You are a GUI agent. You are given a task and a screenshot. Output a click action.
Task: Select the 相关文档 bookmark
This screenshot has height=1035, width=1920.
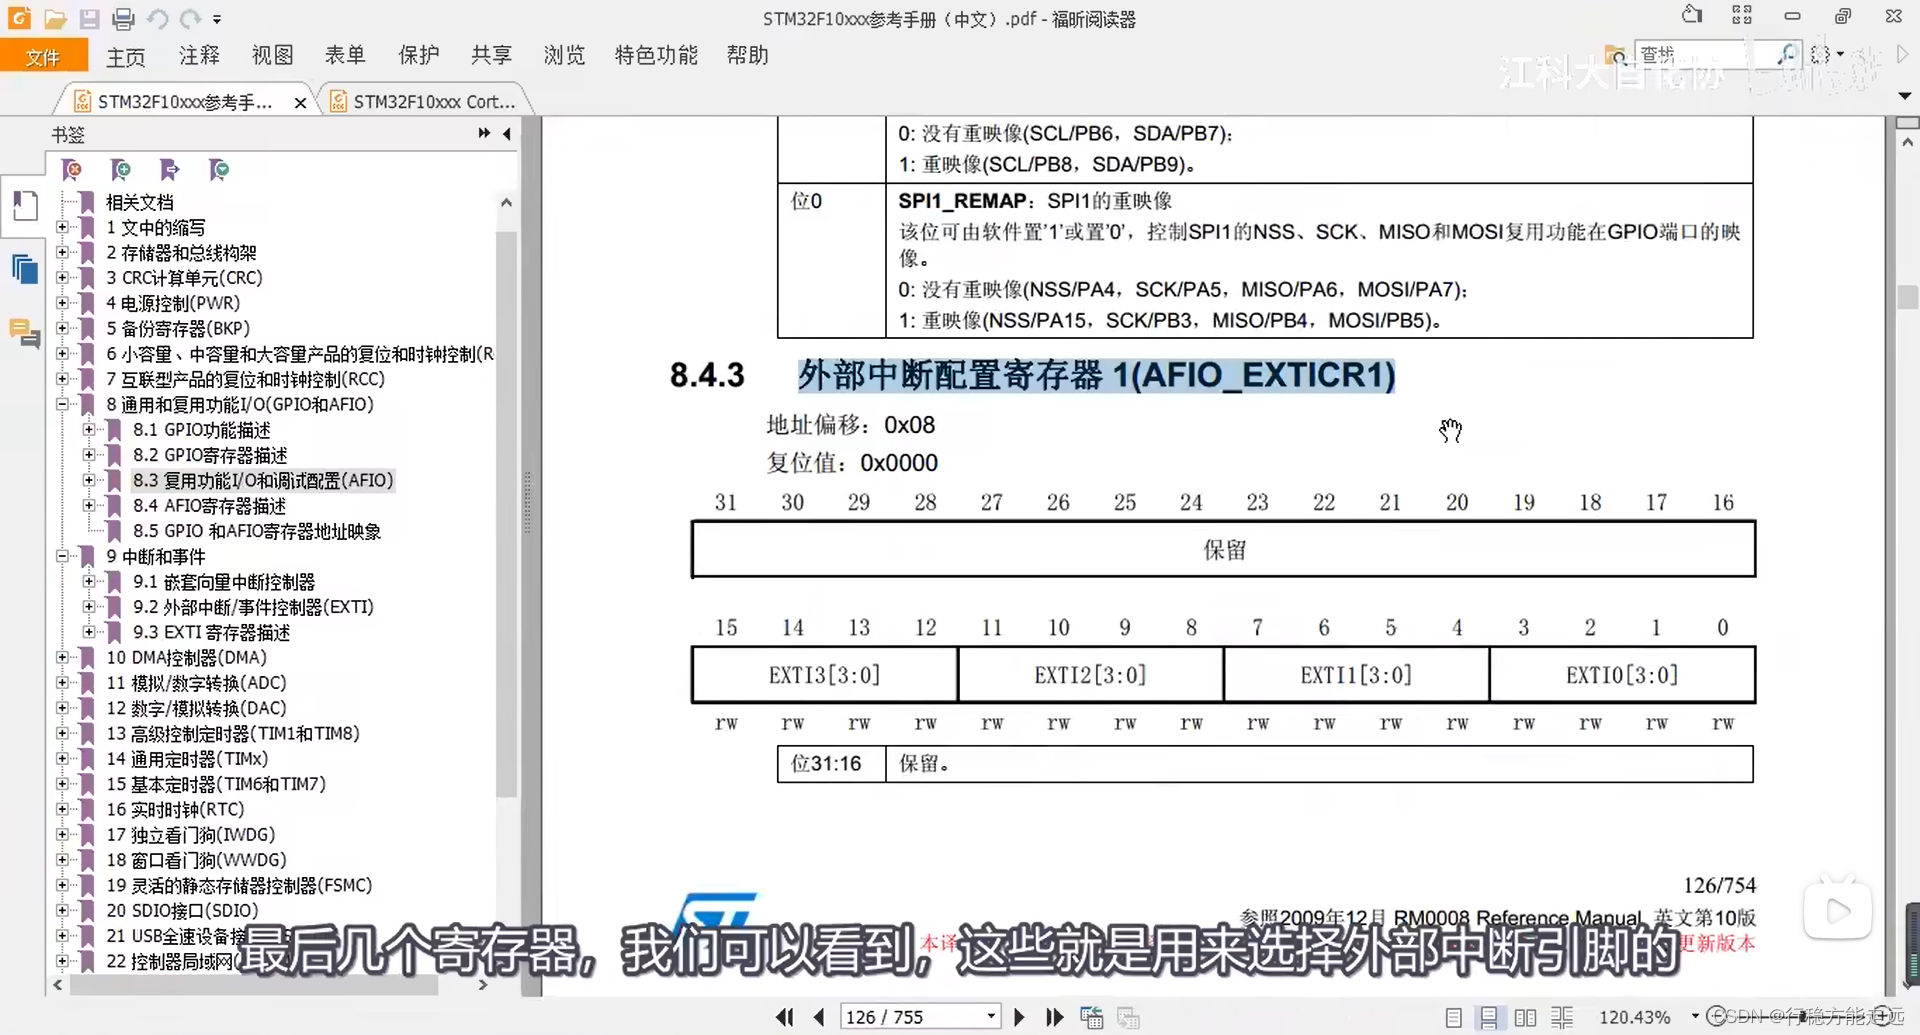click(x=140, y=203)
